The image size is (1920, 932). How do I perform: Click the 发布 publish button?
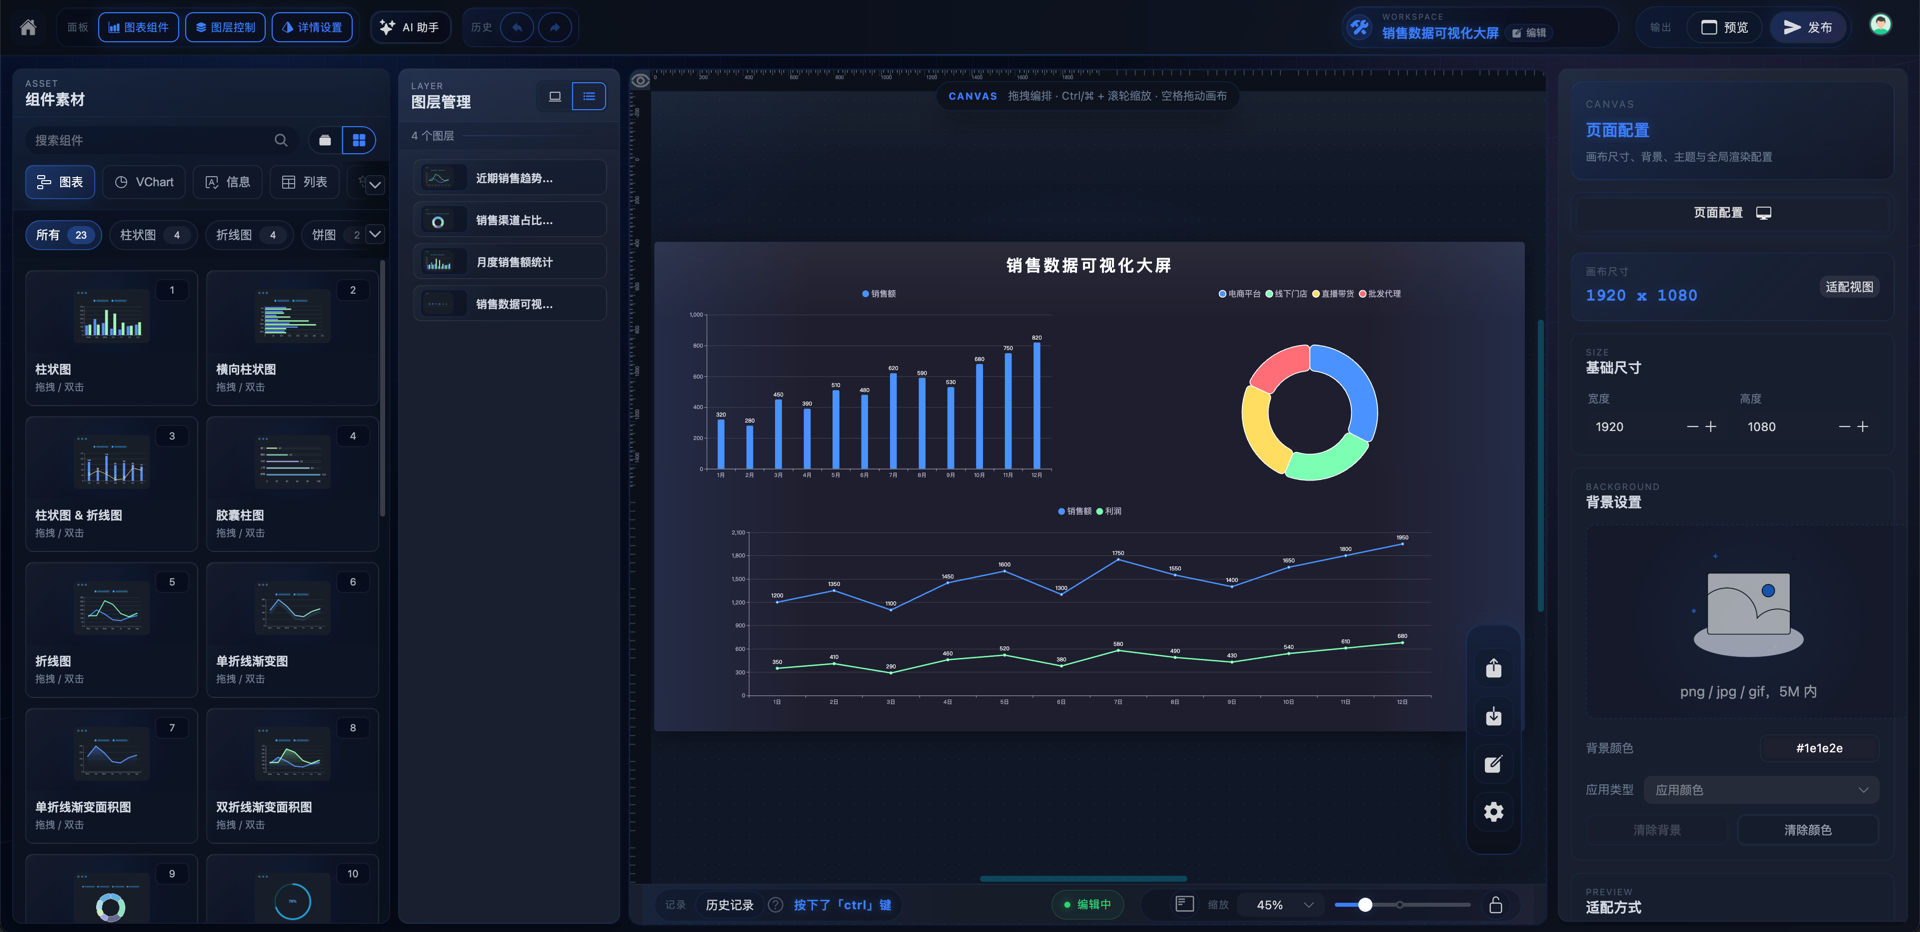point(1808,27)
